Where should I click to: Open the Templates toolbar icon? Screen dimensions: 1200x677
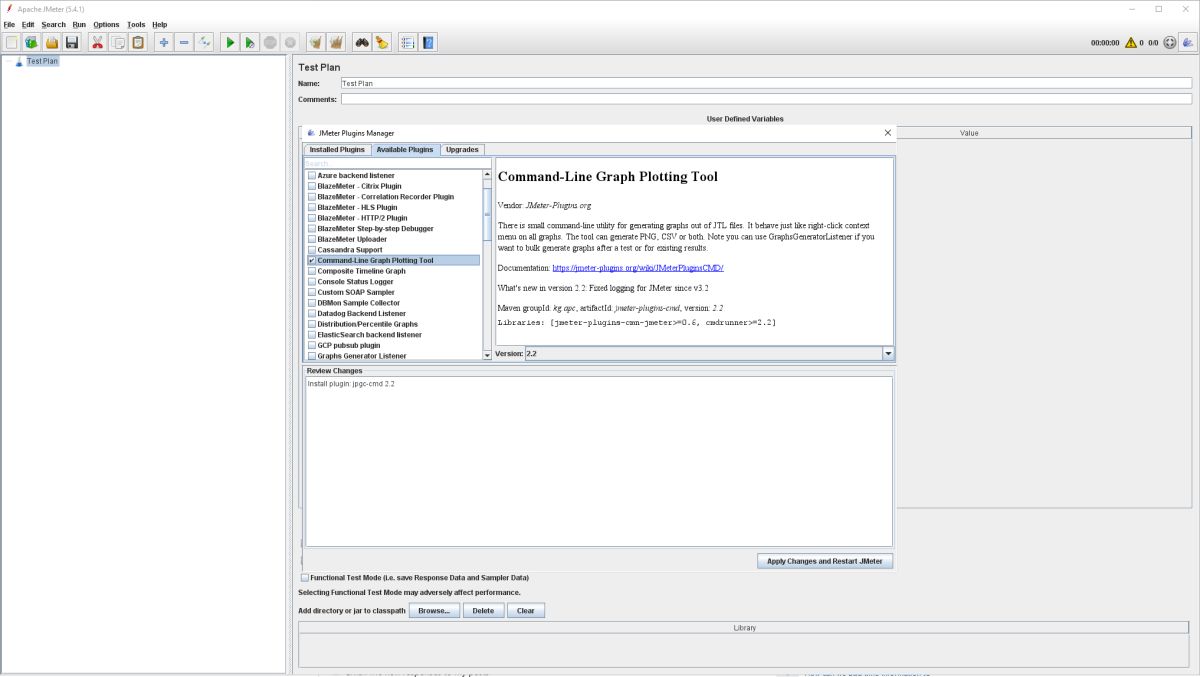(31, 42)
